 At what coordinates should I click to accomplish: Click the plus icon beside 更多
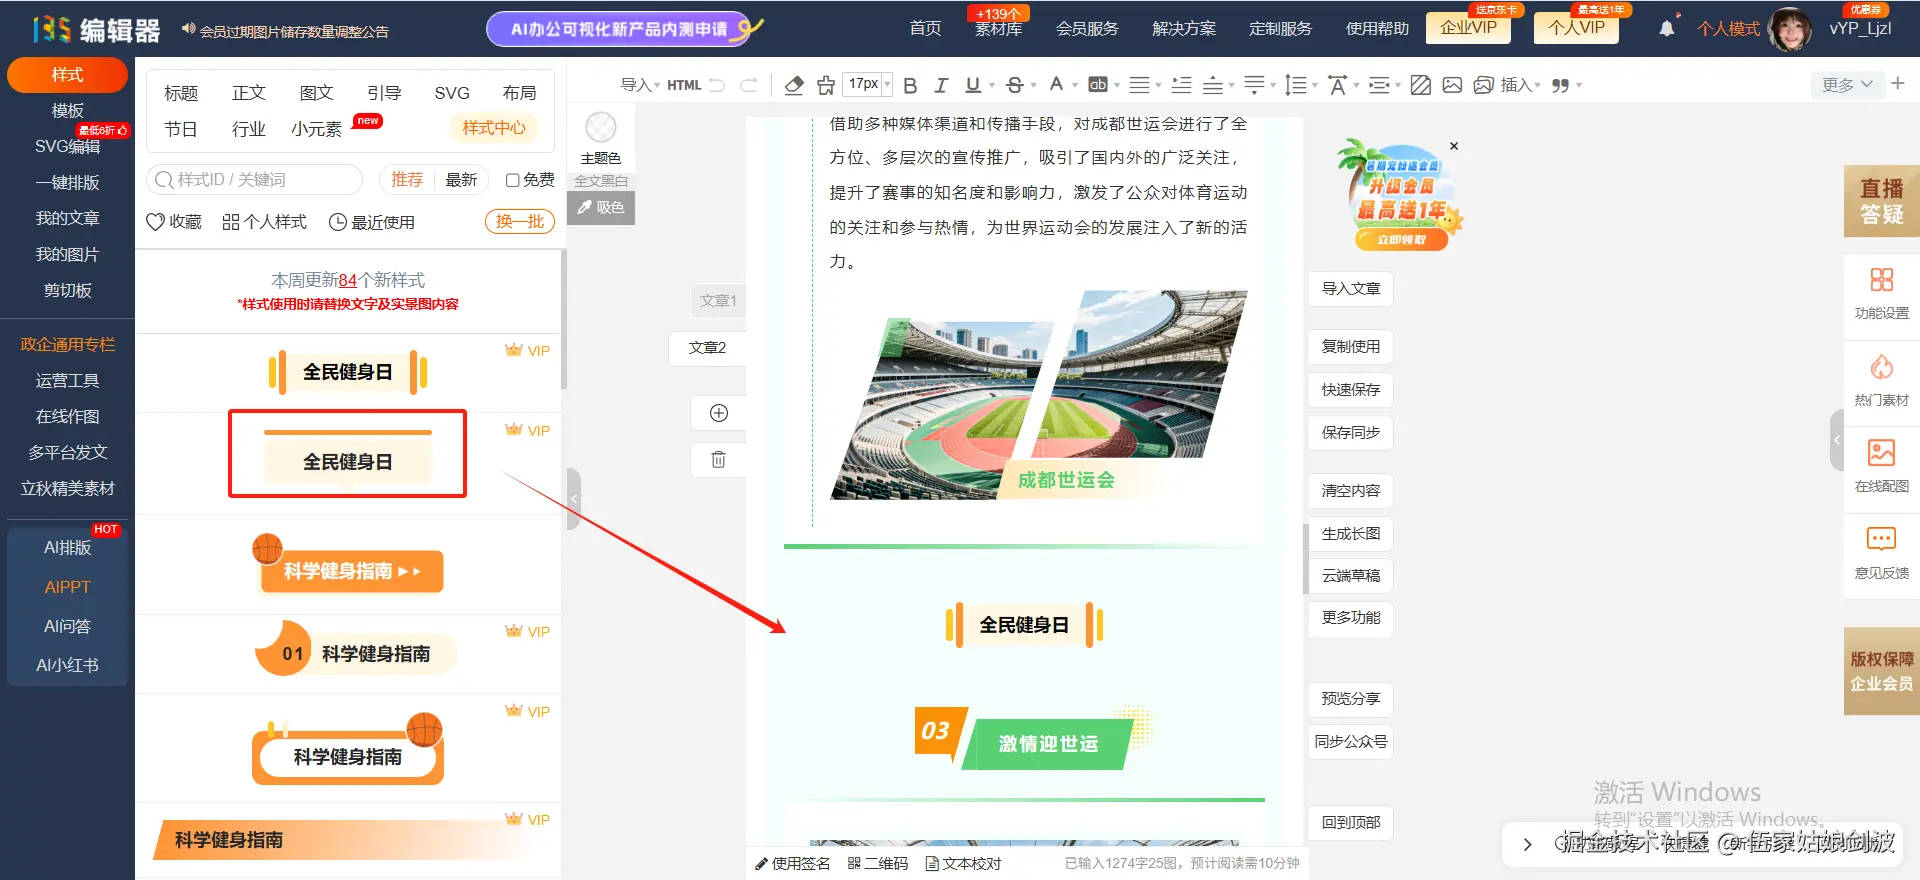pos(1898,84)
